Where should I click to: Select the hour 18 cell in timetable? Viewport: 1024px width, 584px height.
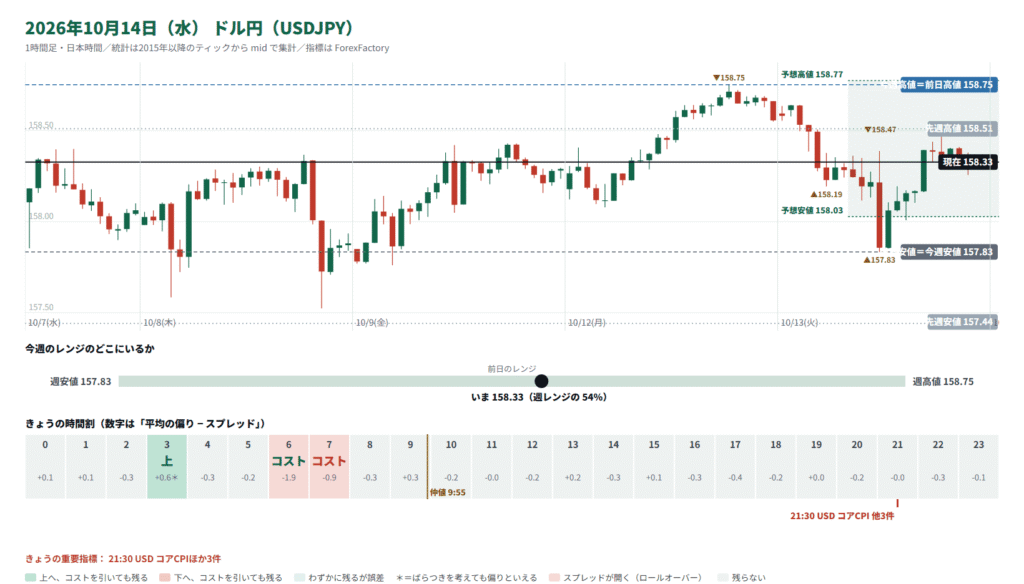[776, 466]
